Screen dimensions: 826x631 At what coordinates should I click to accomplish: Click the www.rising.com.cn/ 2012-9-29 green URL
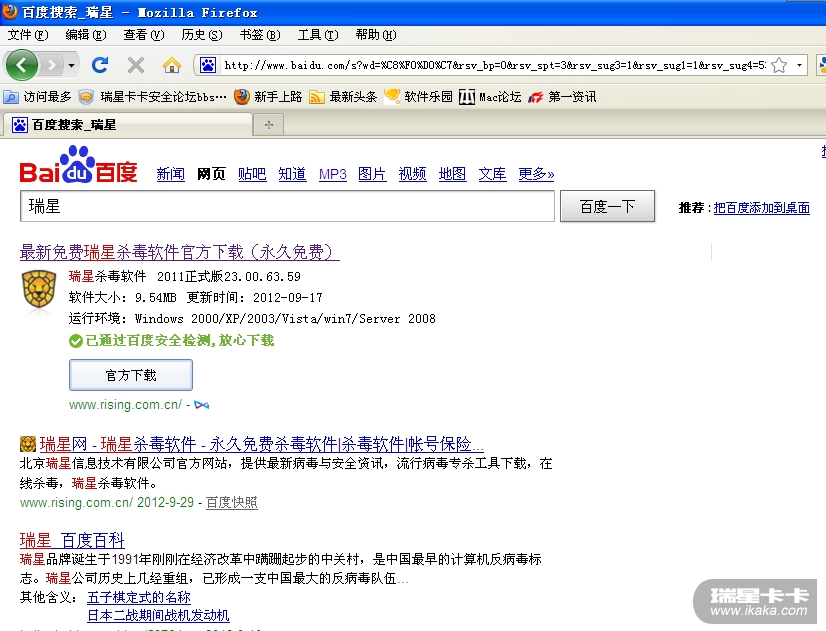107,502
